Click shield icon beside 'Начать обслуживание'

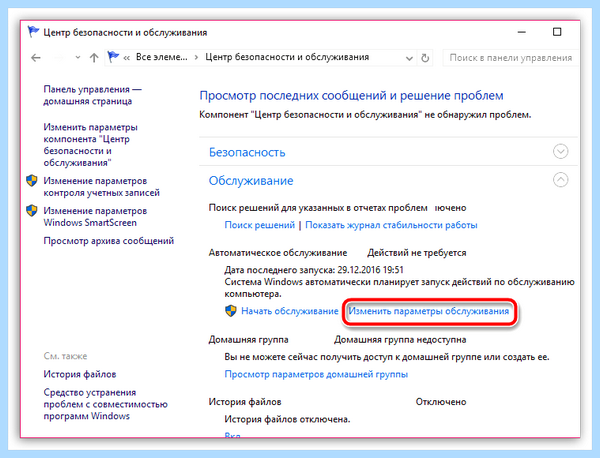coord(231,311)
